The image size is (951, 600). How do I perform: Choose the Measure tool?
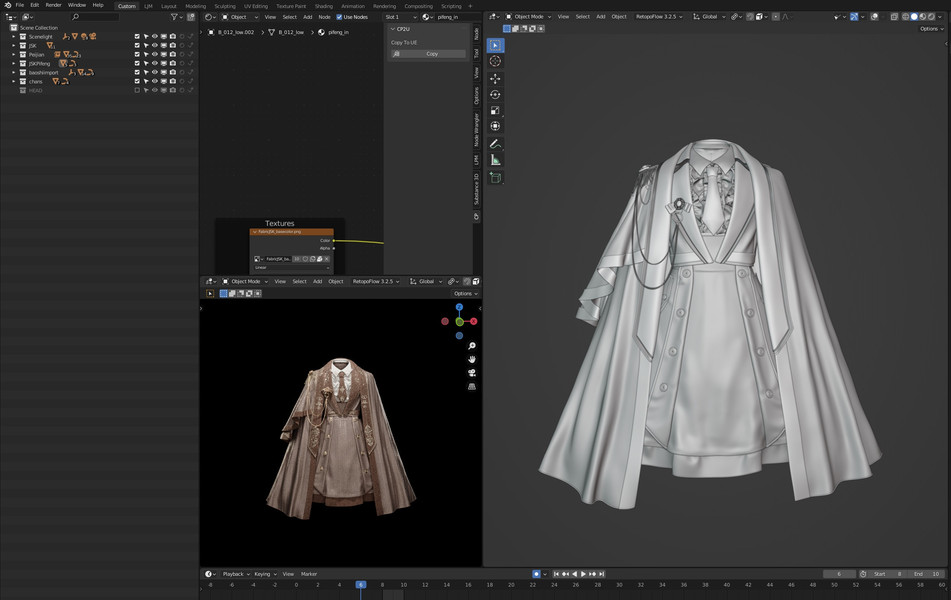(495, 160)
